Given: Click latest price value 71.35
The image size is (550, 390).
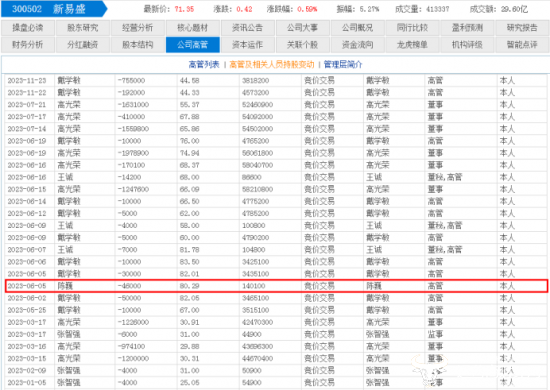Looking at the screenshot, I should 184,9.
